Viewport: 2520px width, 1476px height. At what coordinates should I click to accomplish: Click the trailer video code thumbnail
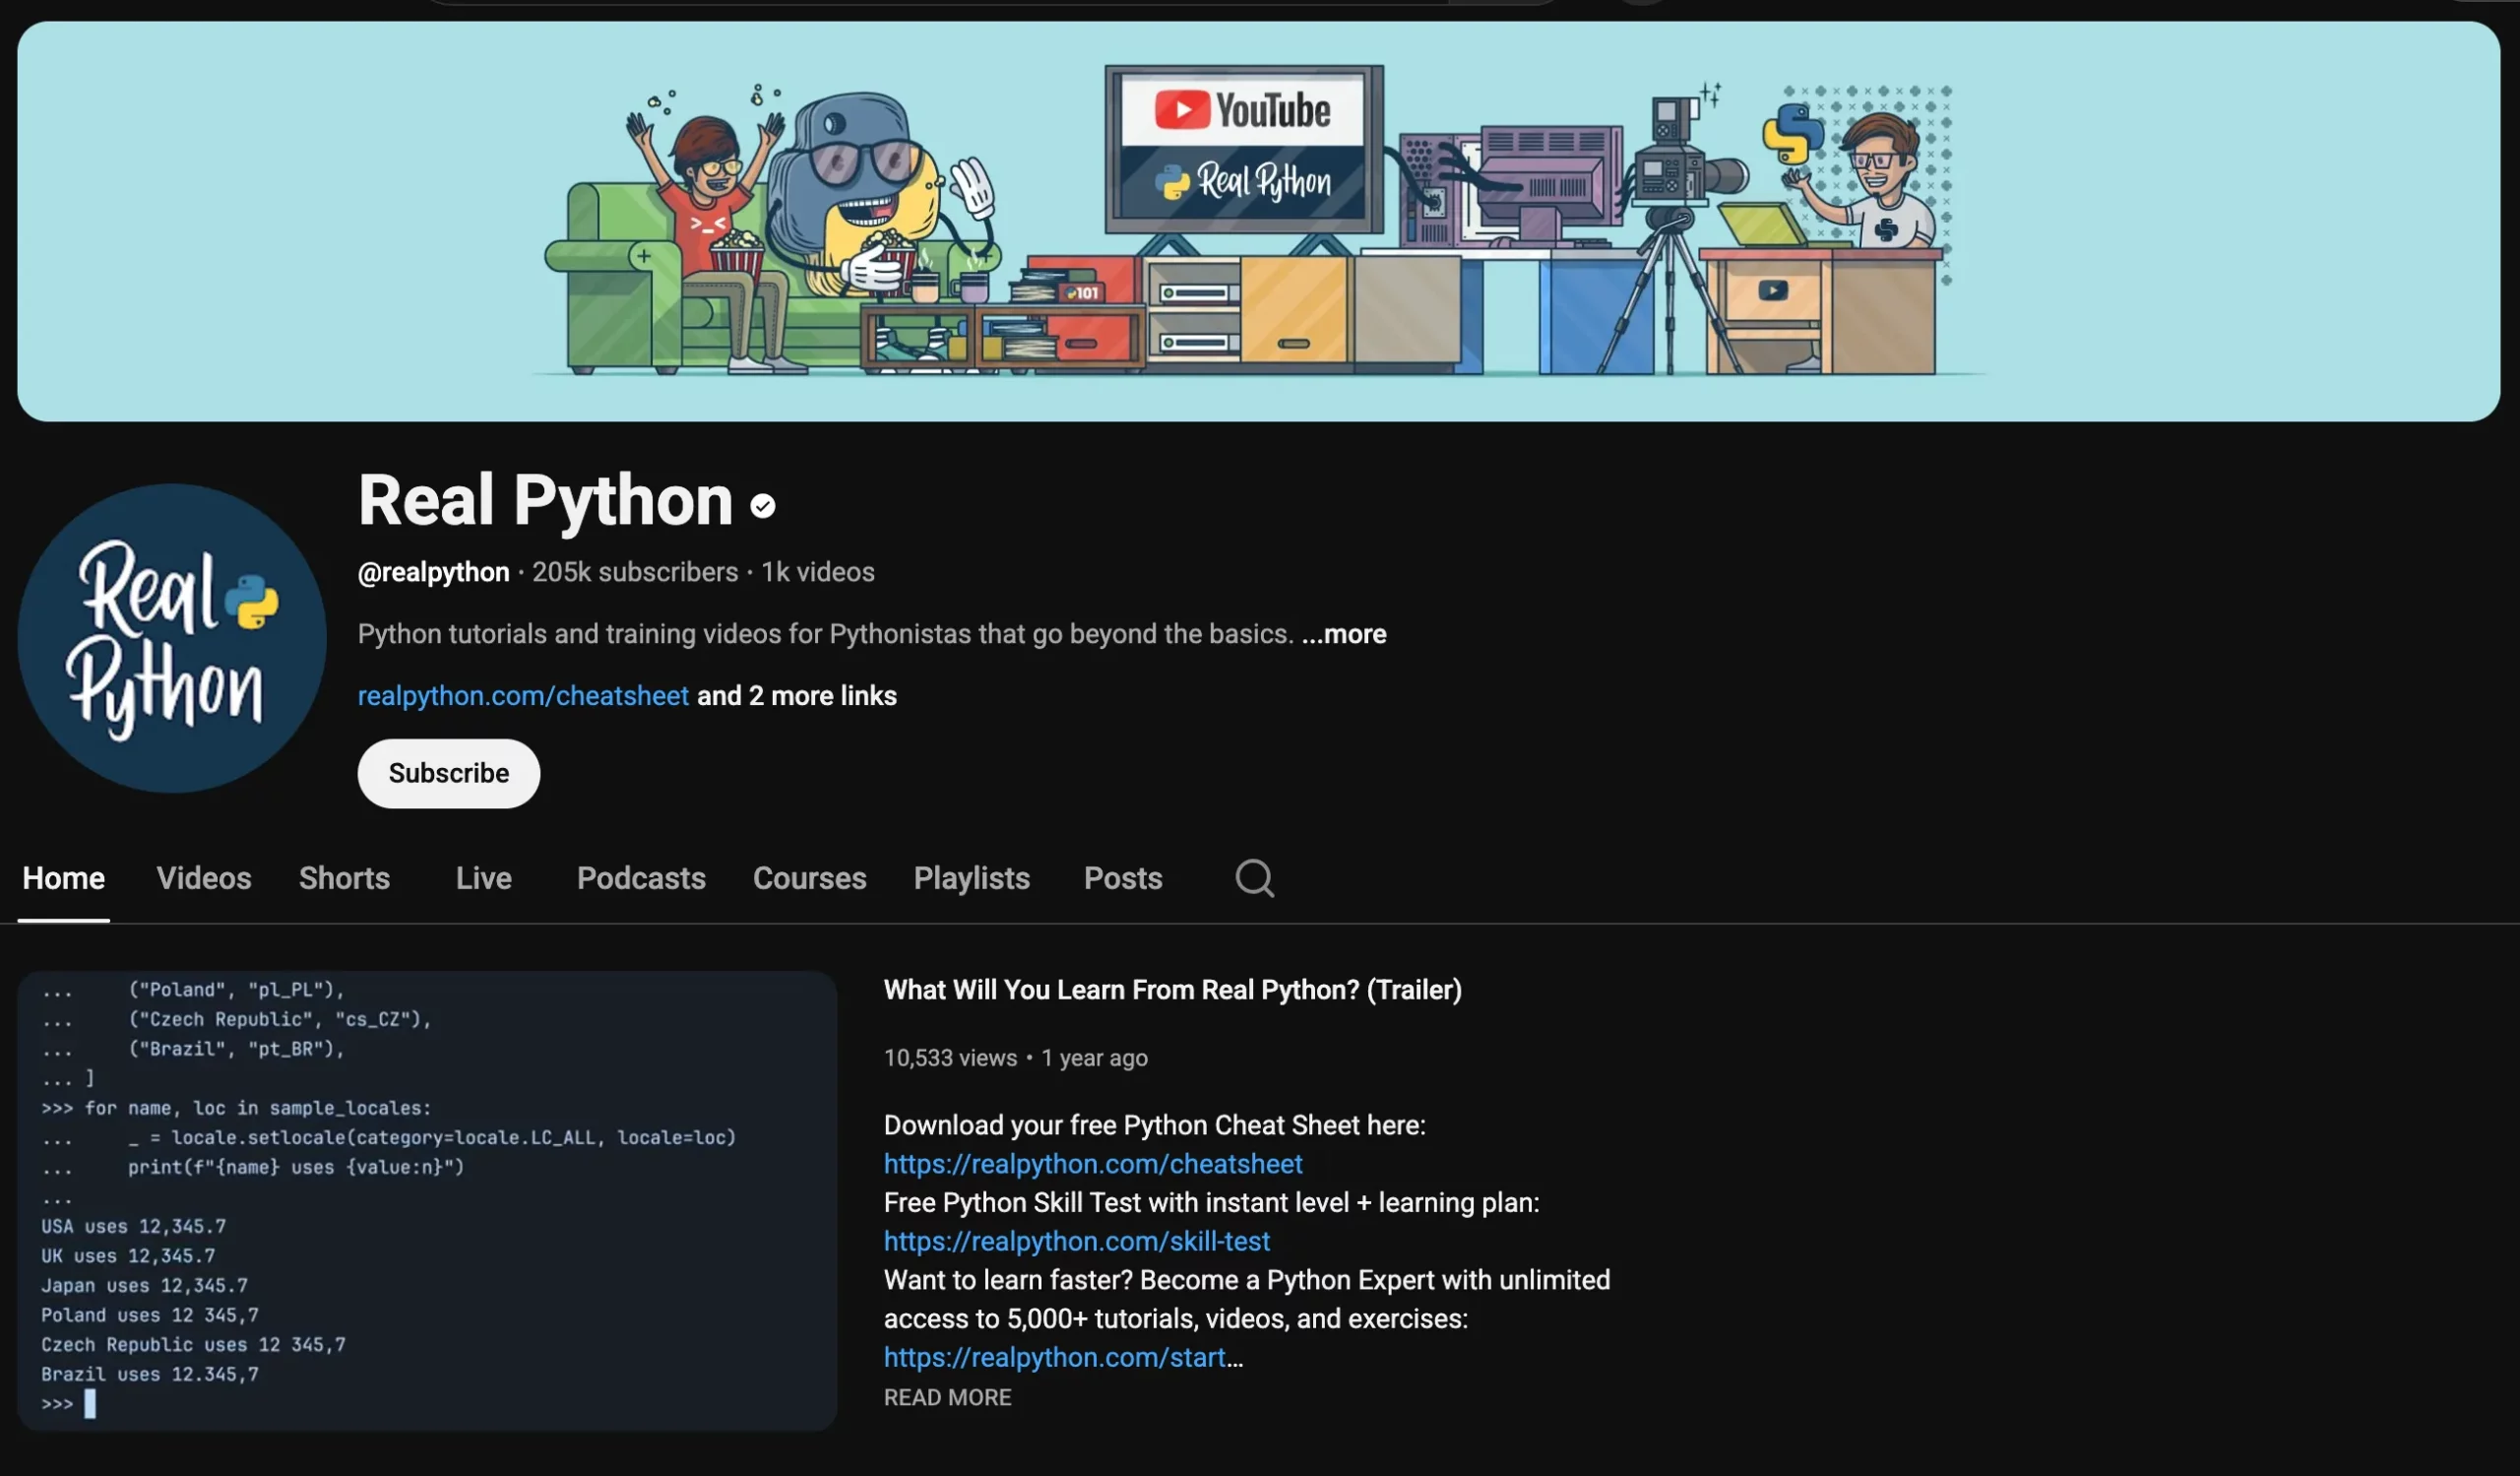click(430, 1197)
